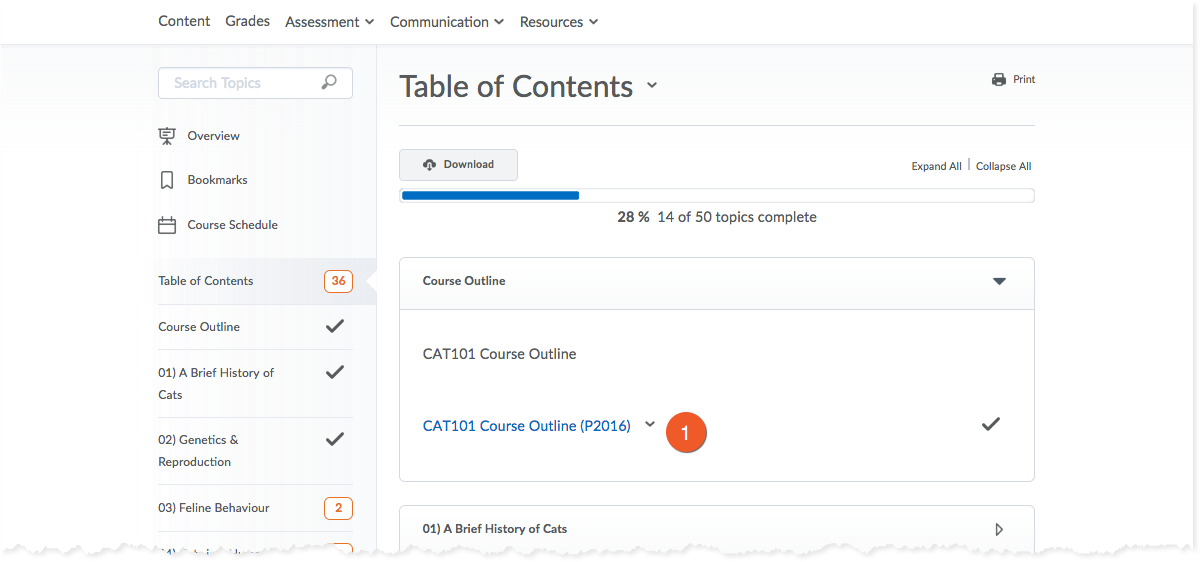Click the orange 36 badge beside Table of Contents
Image resolution: width=1200 pixels, height=562 pixels.
(x=338, y=281)
